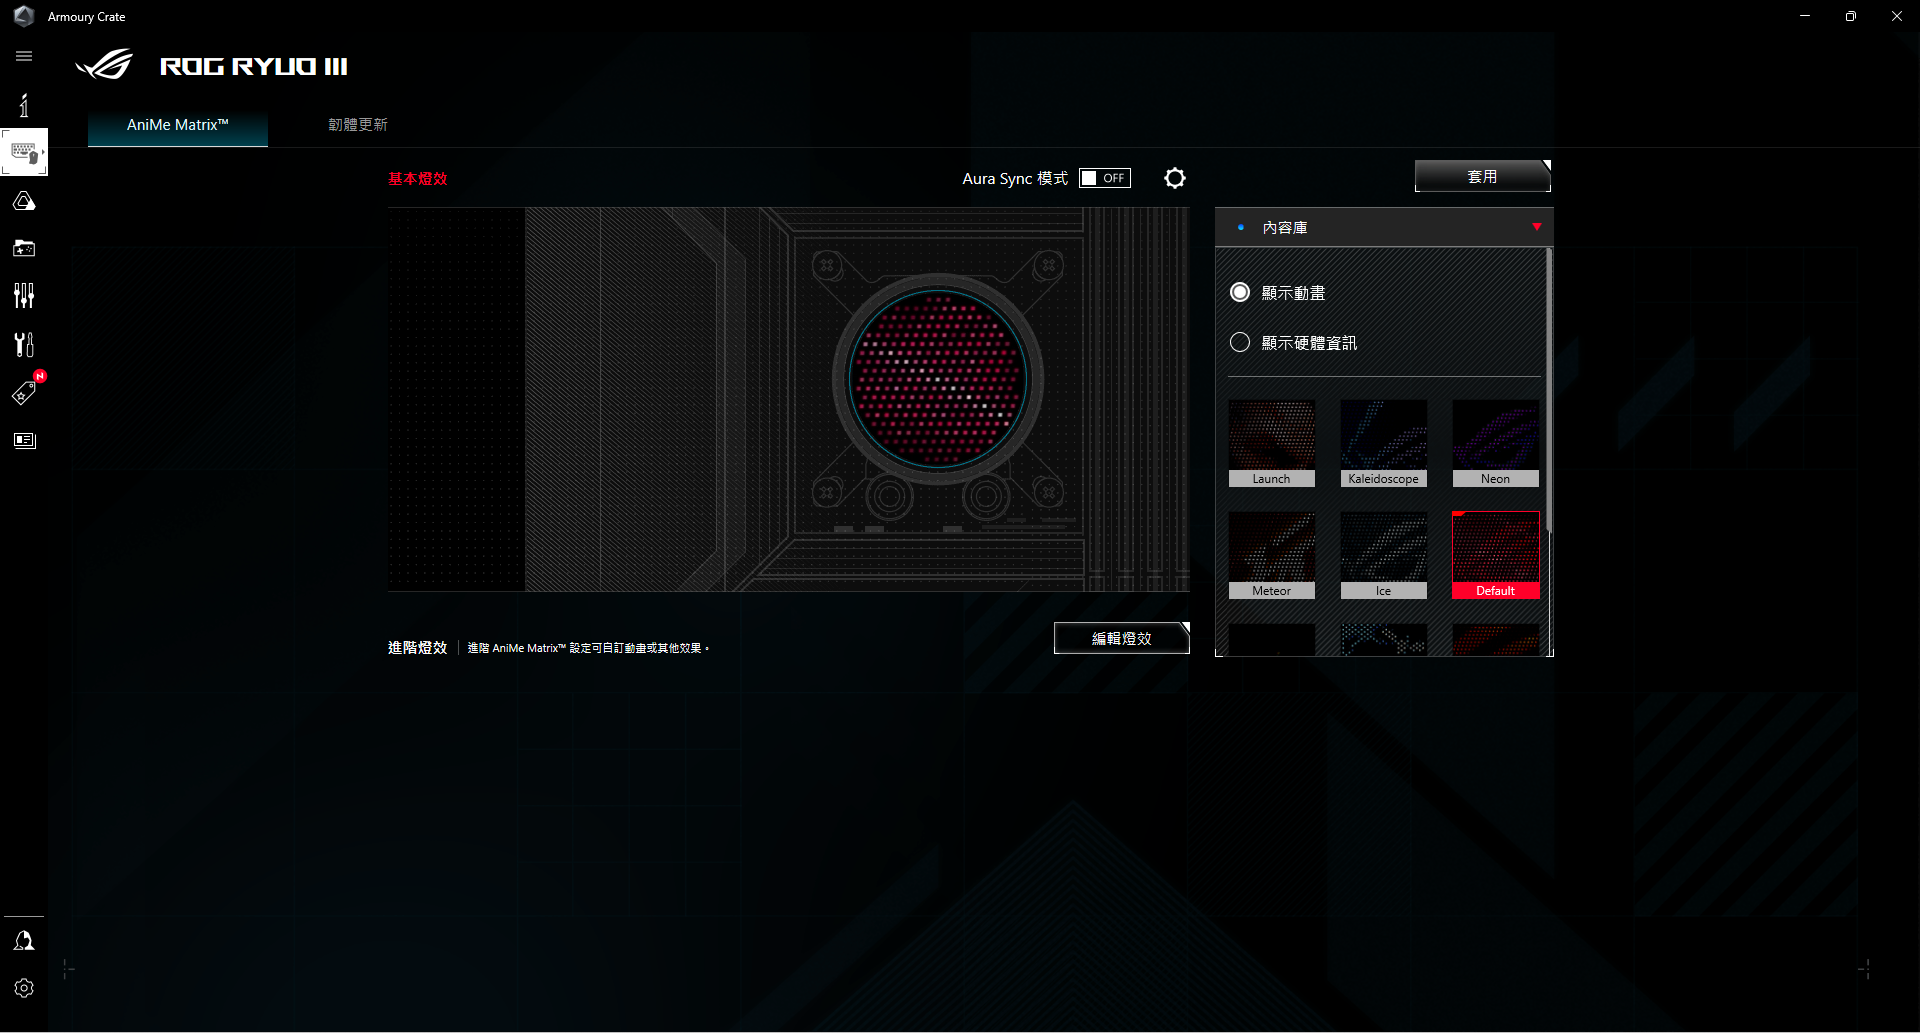This screenshot has width=1920, height=1033.
Task: Click the 套用 apply button
Action: [x=1483, y=176]
